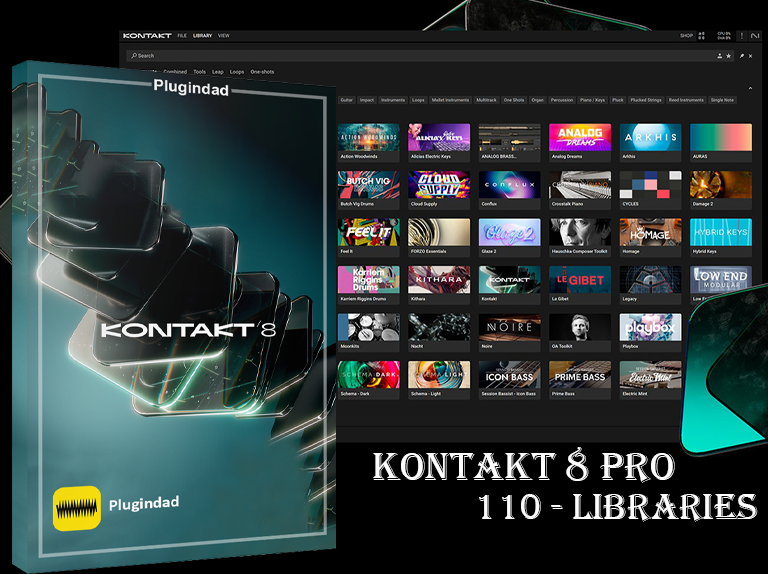
Task: Open the Homage library
Action: pos(650,238)
